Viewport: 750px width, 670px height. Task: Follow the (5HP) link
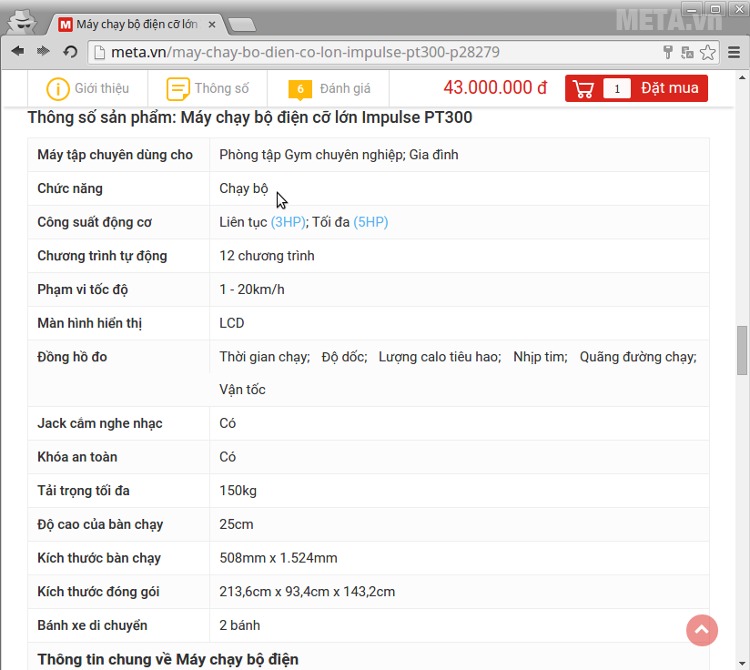[x=371, y=222]
